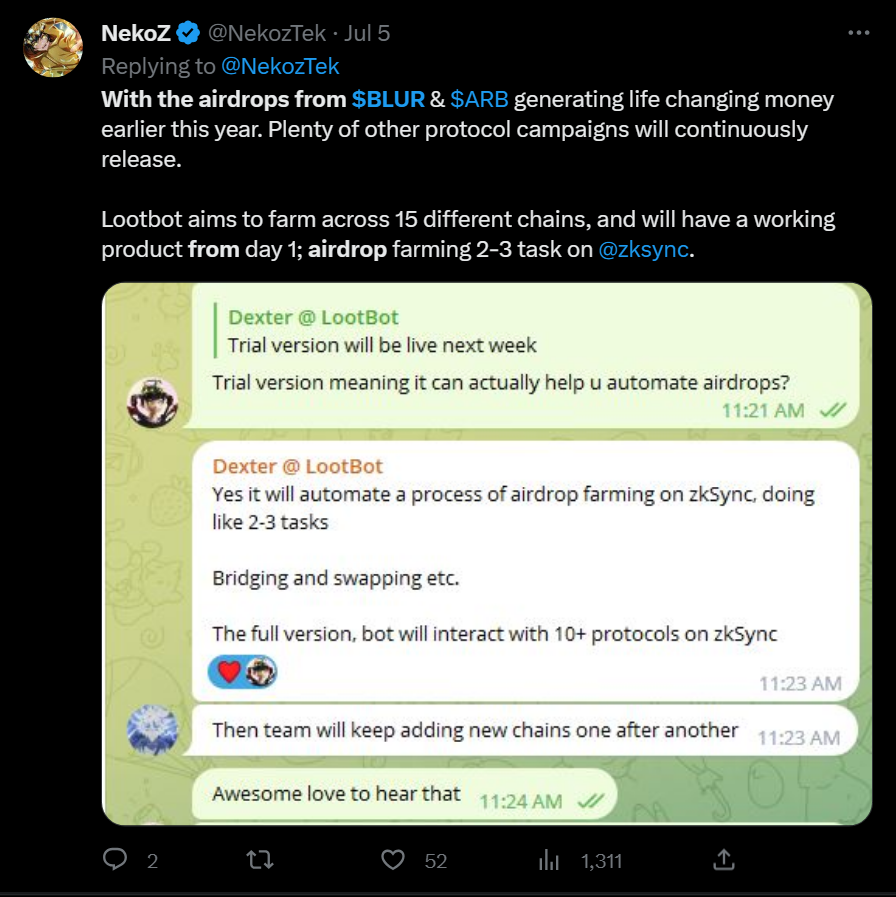Click the chat avatar beside 11:21 AM message
This screenshot has width=896, height=897.
click(x=153, y=403)
